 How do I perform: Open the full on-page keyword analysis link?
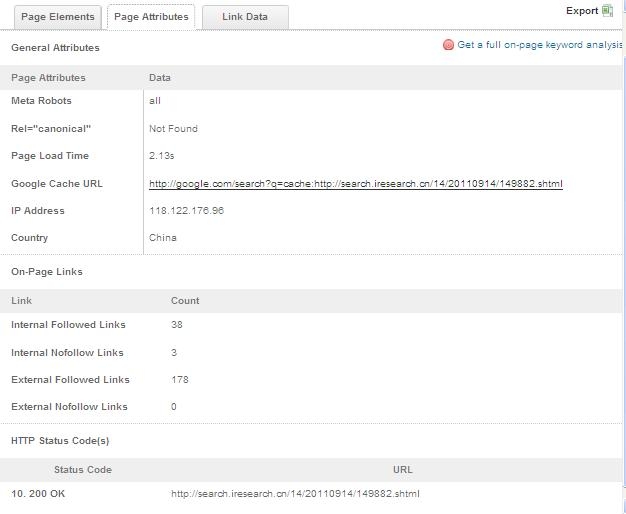(540, 45)
